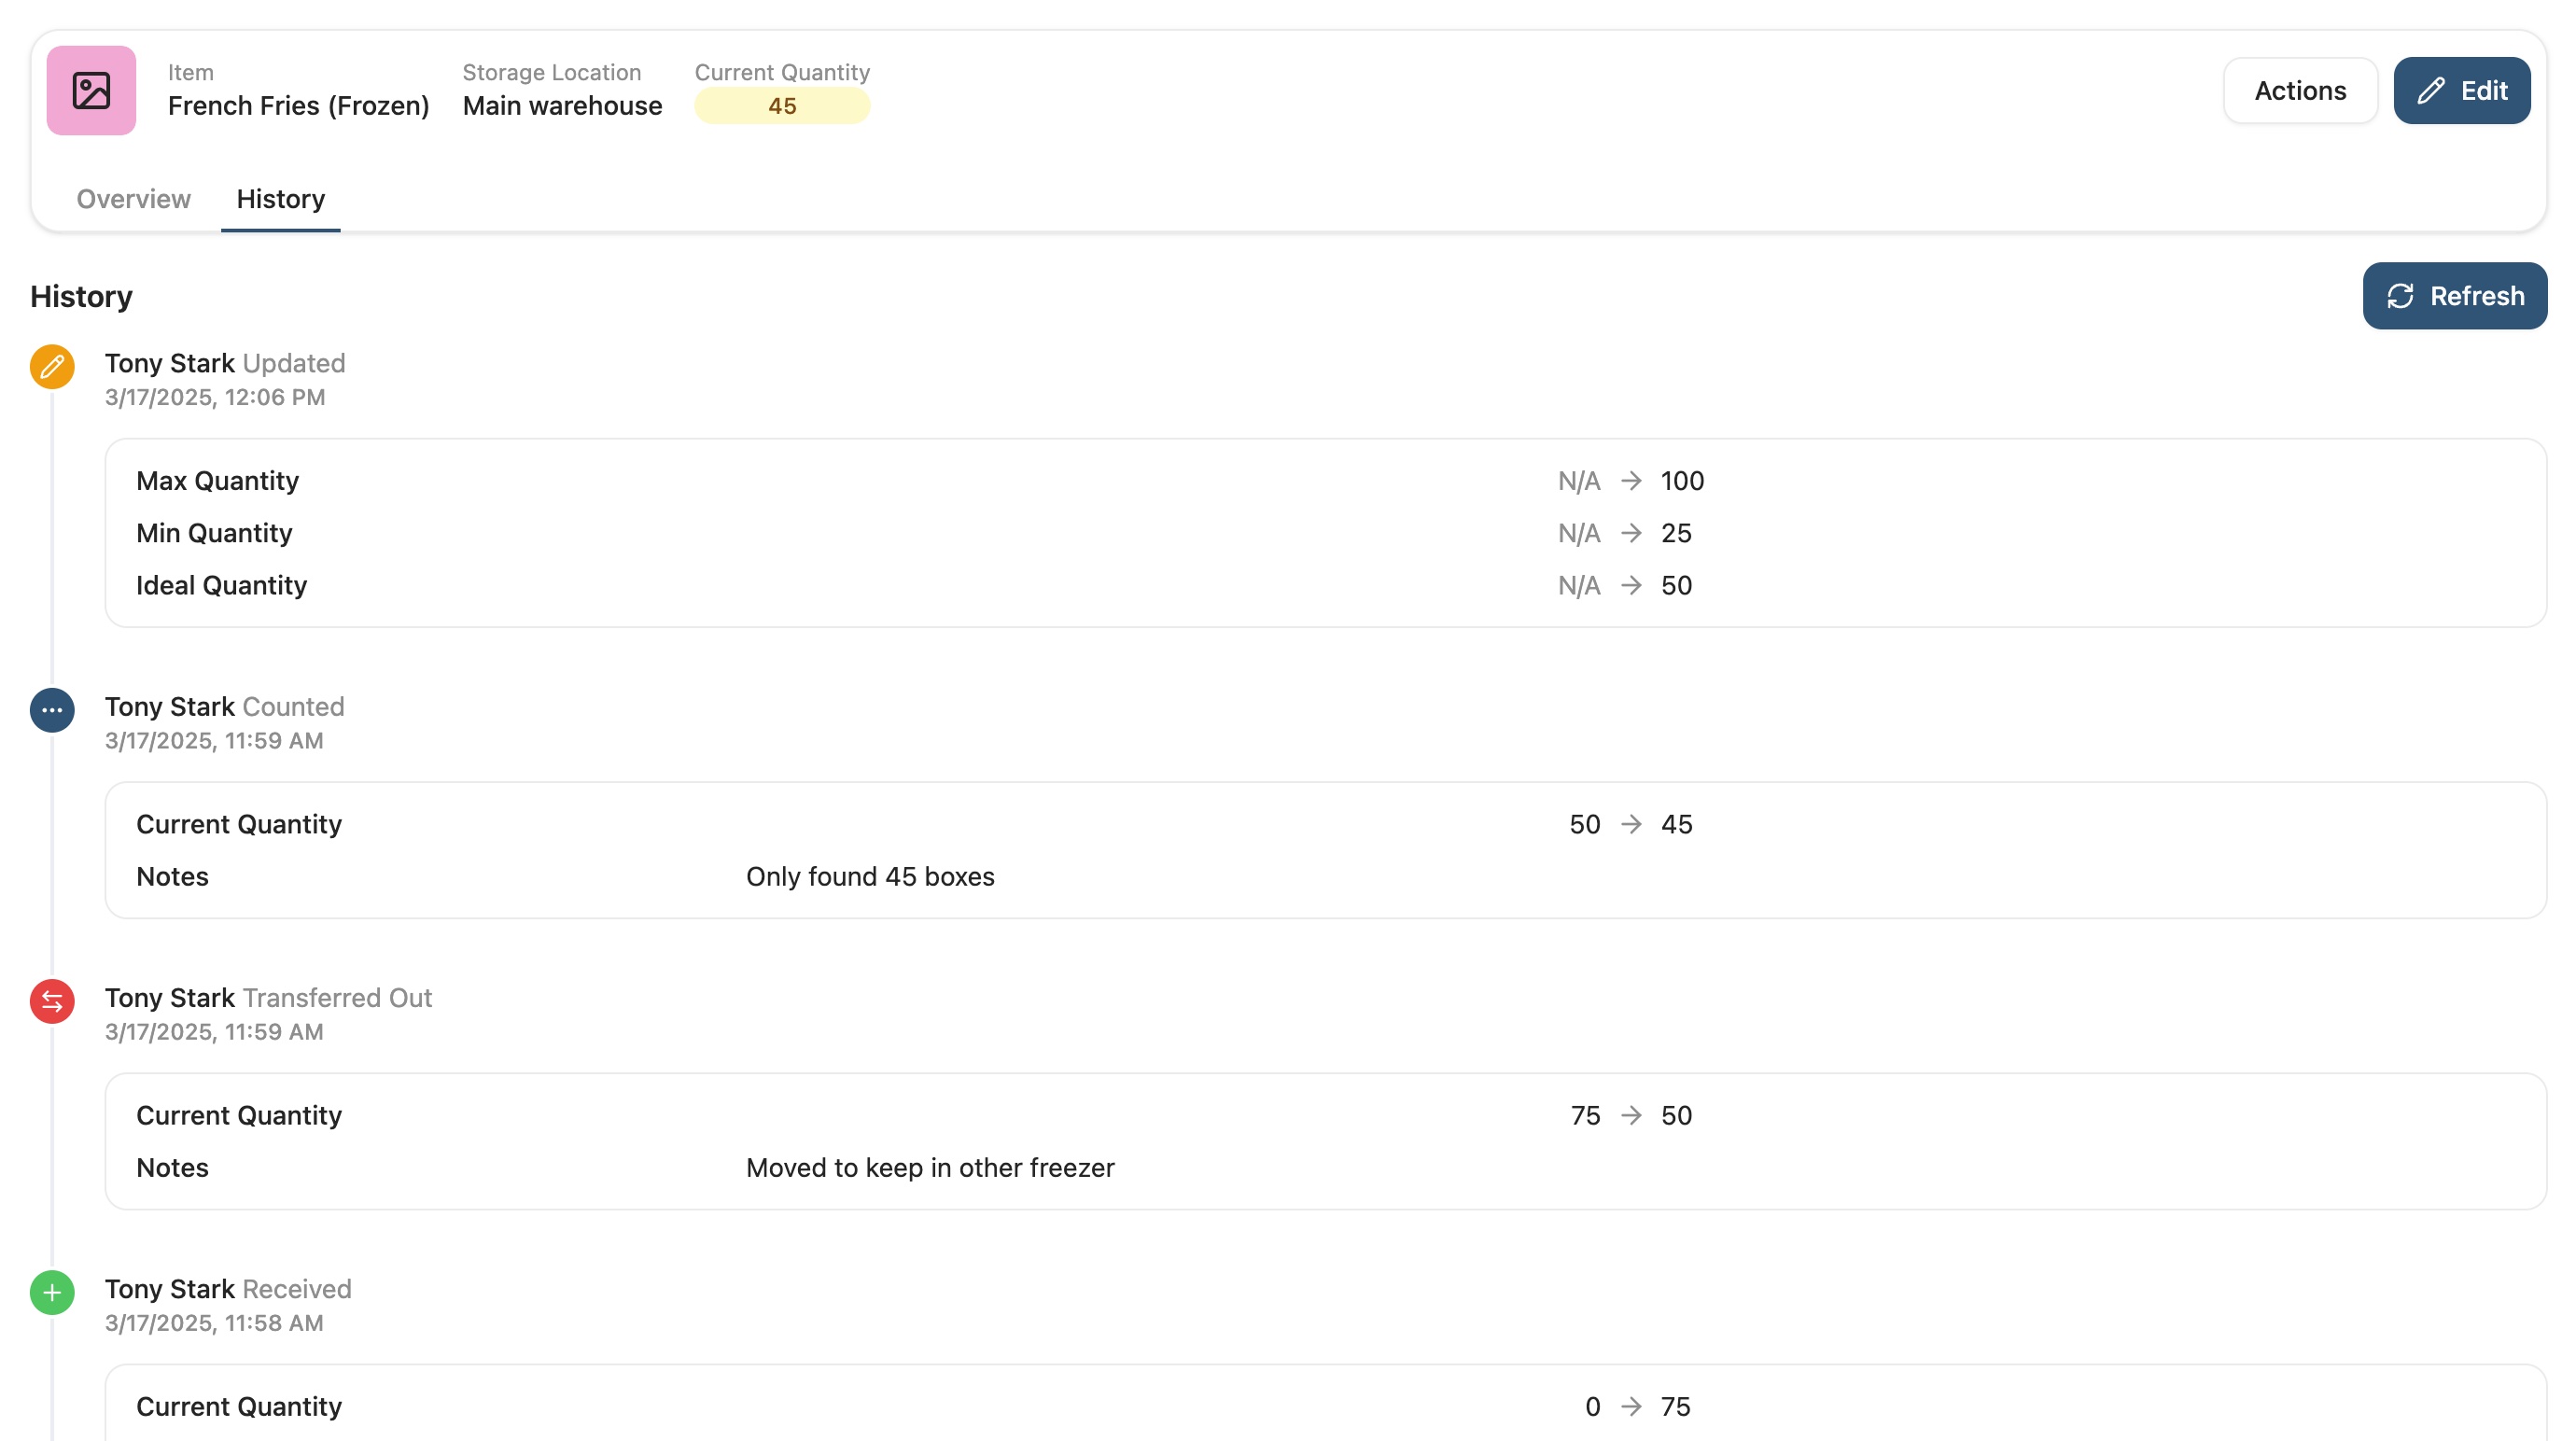Click the orange pencil Updated event icon
This screenshot has width=2576, height=1441.
(x=52, y=367)
